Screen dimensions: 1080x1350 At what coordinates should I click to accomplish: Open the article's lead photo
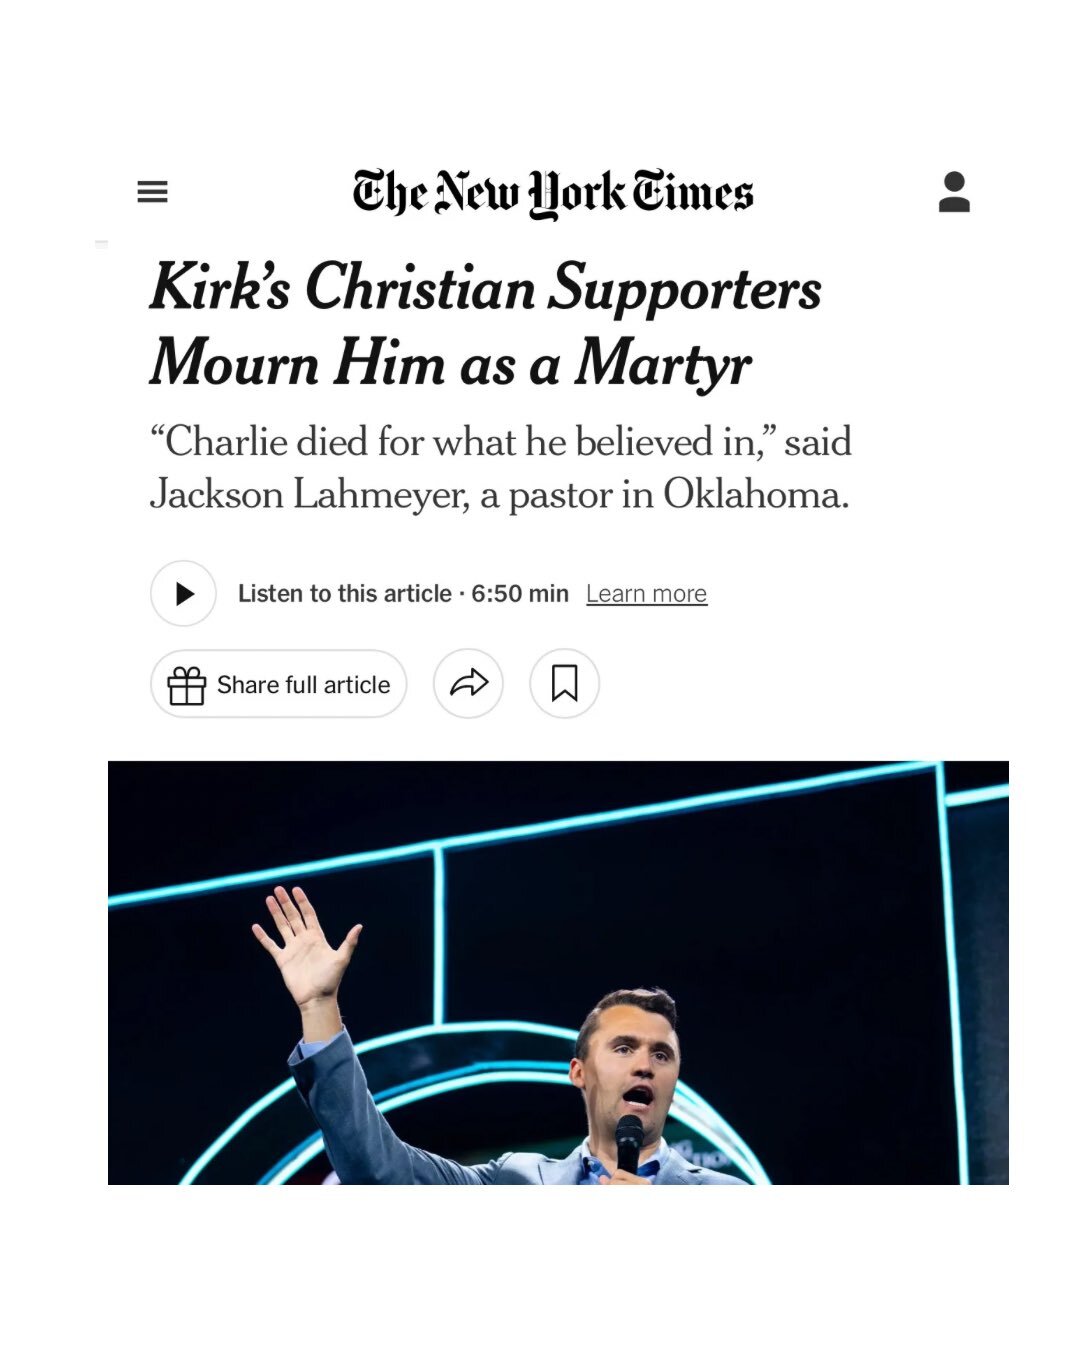pyautogui.click(x=558, y=973)
